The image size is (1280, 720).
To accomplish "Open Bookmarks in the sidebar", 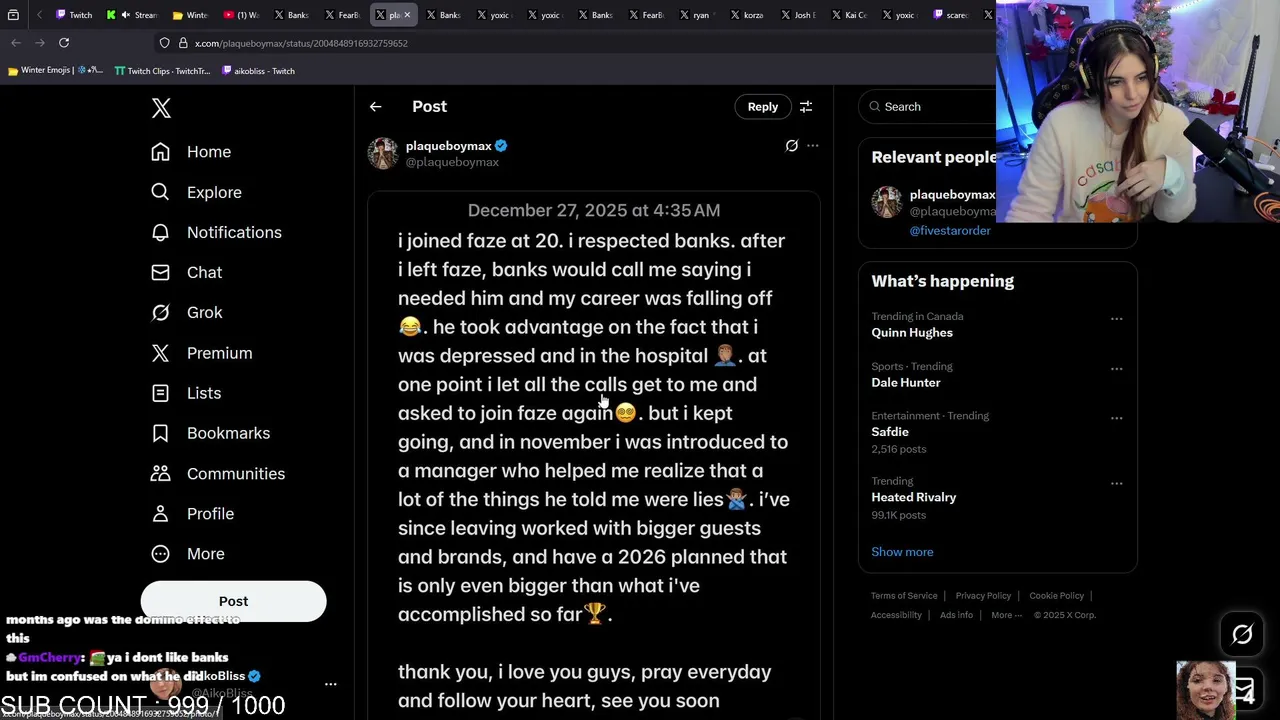I will pyautogui.click(x=210, y=433).
